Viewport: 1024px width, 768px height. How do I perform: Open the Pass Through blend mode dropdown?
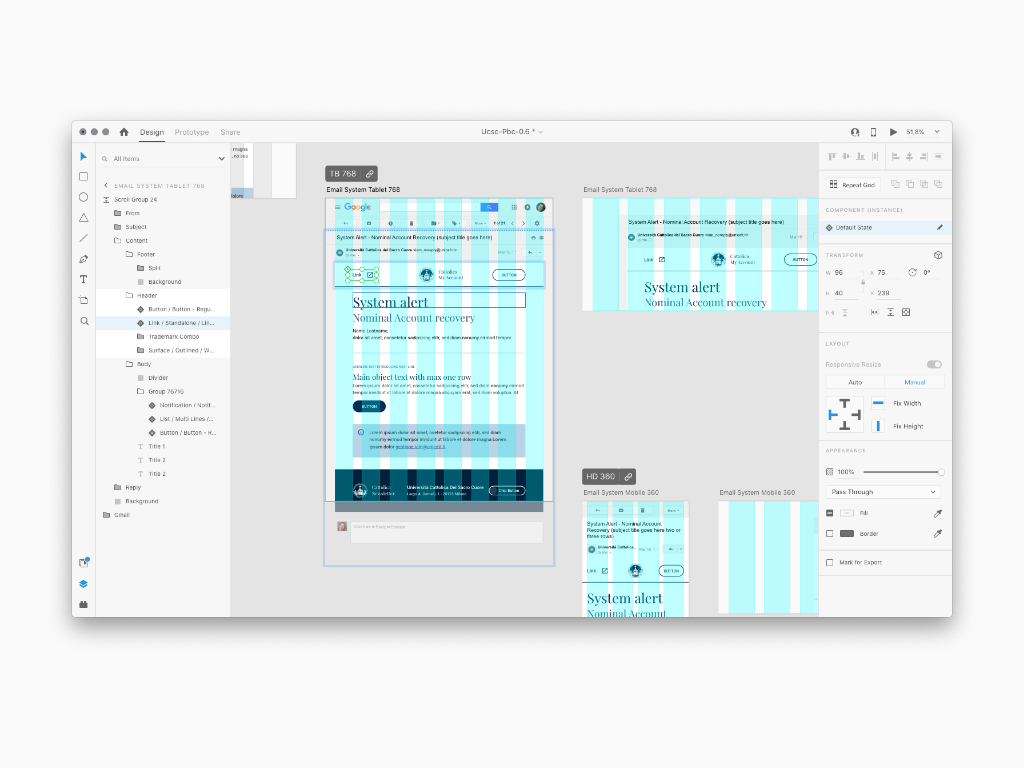tap(884, 492)
